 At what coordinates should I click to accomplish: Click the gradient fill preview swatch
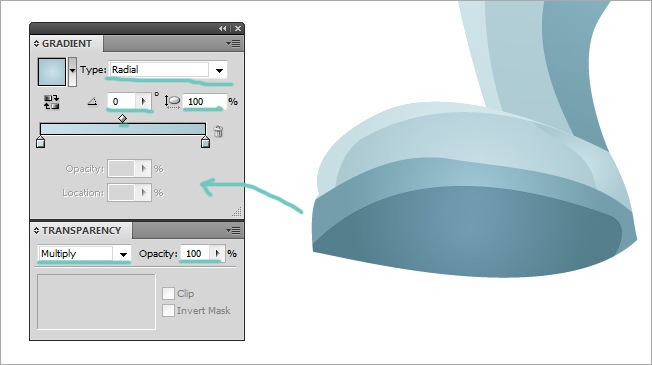(52, 72)
